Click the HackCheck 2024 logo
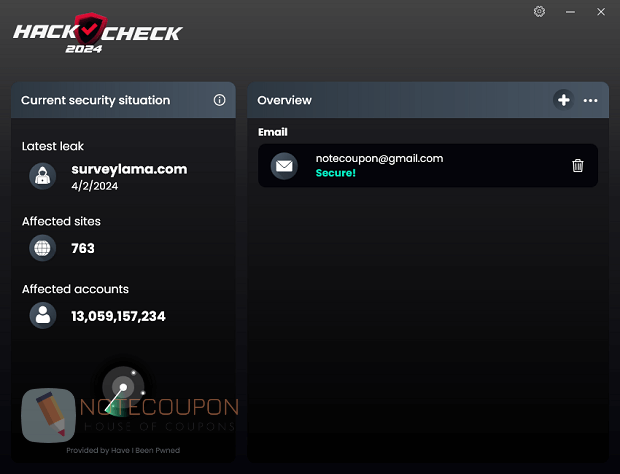 [98, 33]
